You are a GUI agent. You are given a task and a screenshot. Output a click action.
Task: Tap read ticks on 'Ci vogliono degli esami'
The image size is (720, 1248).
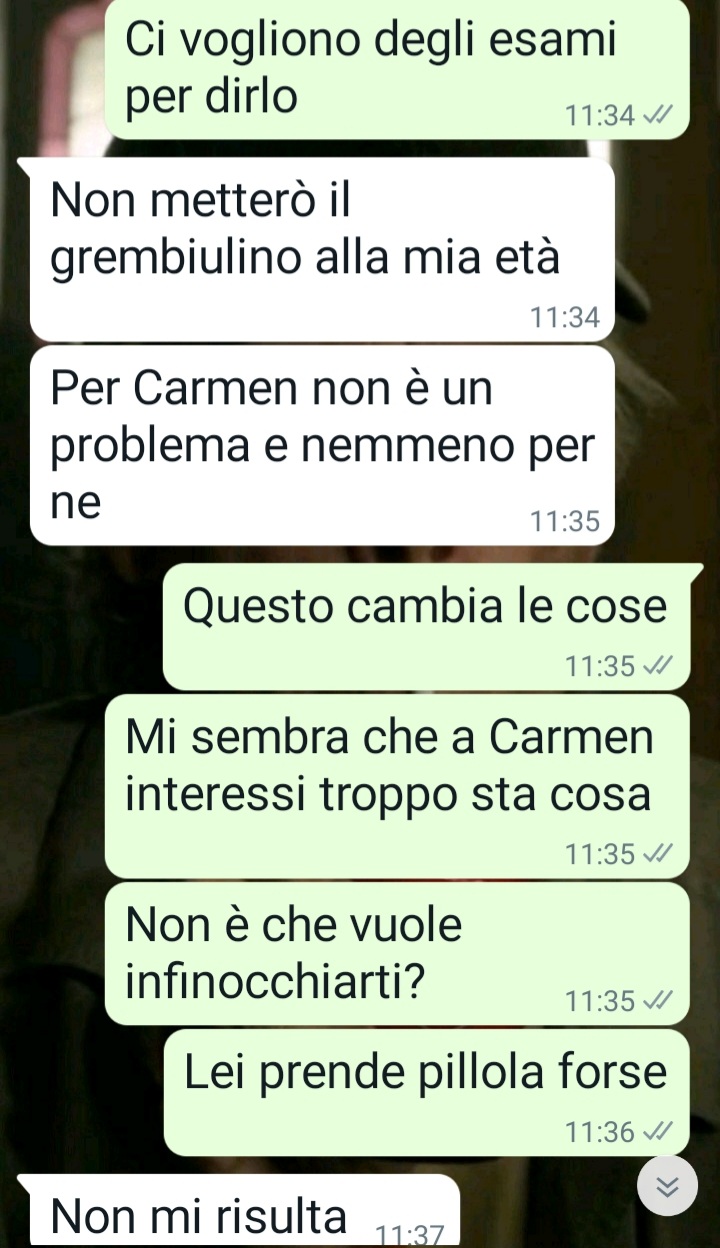coord(658,116)
